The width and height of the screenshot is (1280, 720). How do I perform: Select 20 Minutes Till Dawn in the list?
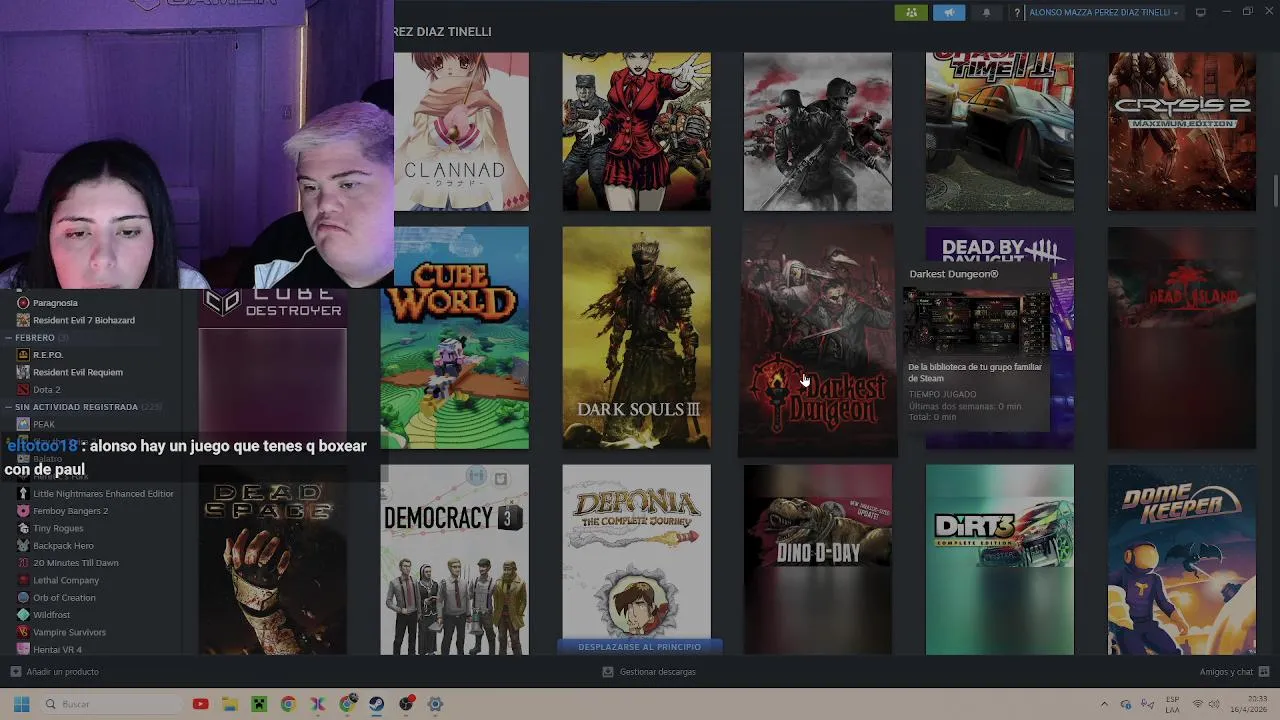pyautogui.click(x=76, y=563)
